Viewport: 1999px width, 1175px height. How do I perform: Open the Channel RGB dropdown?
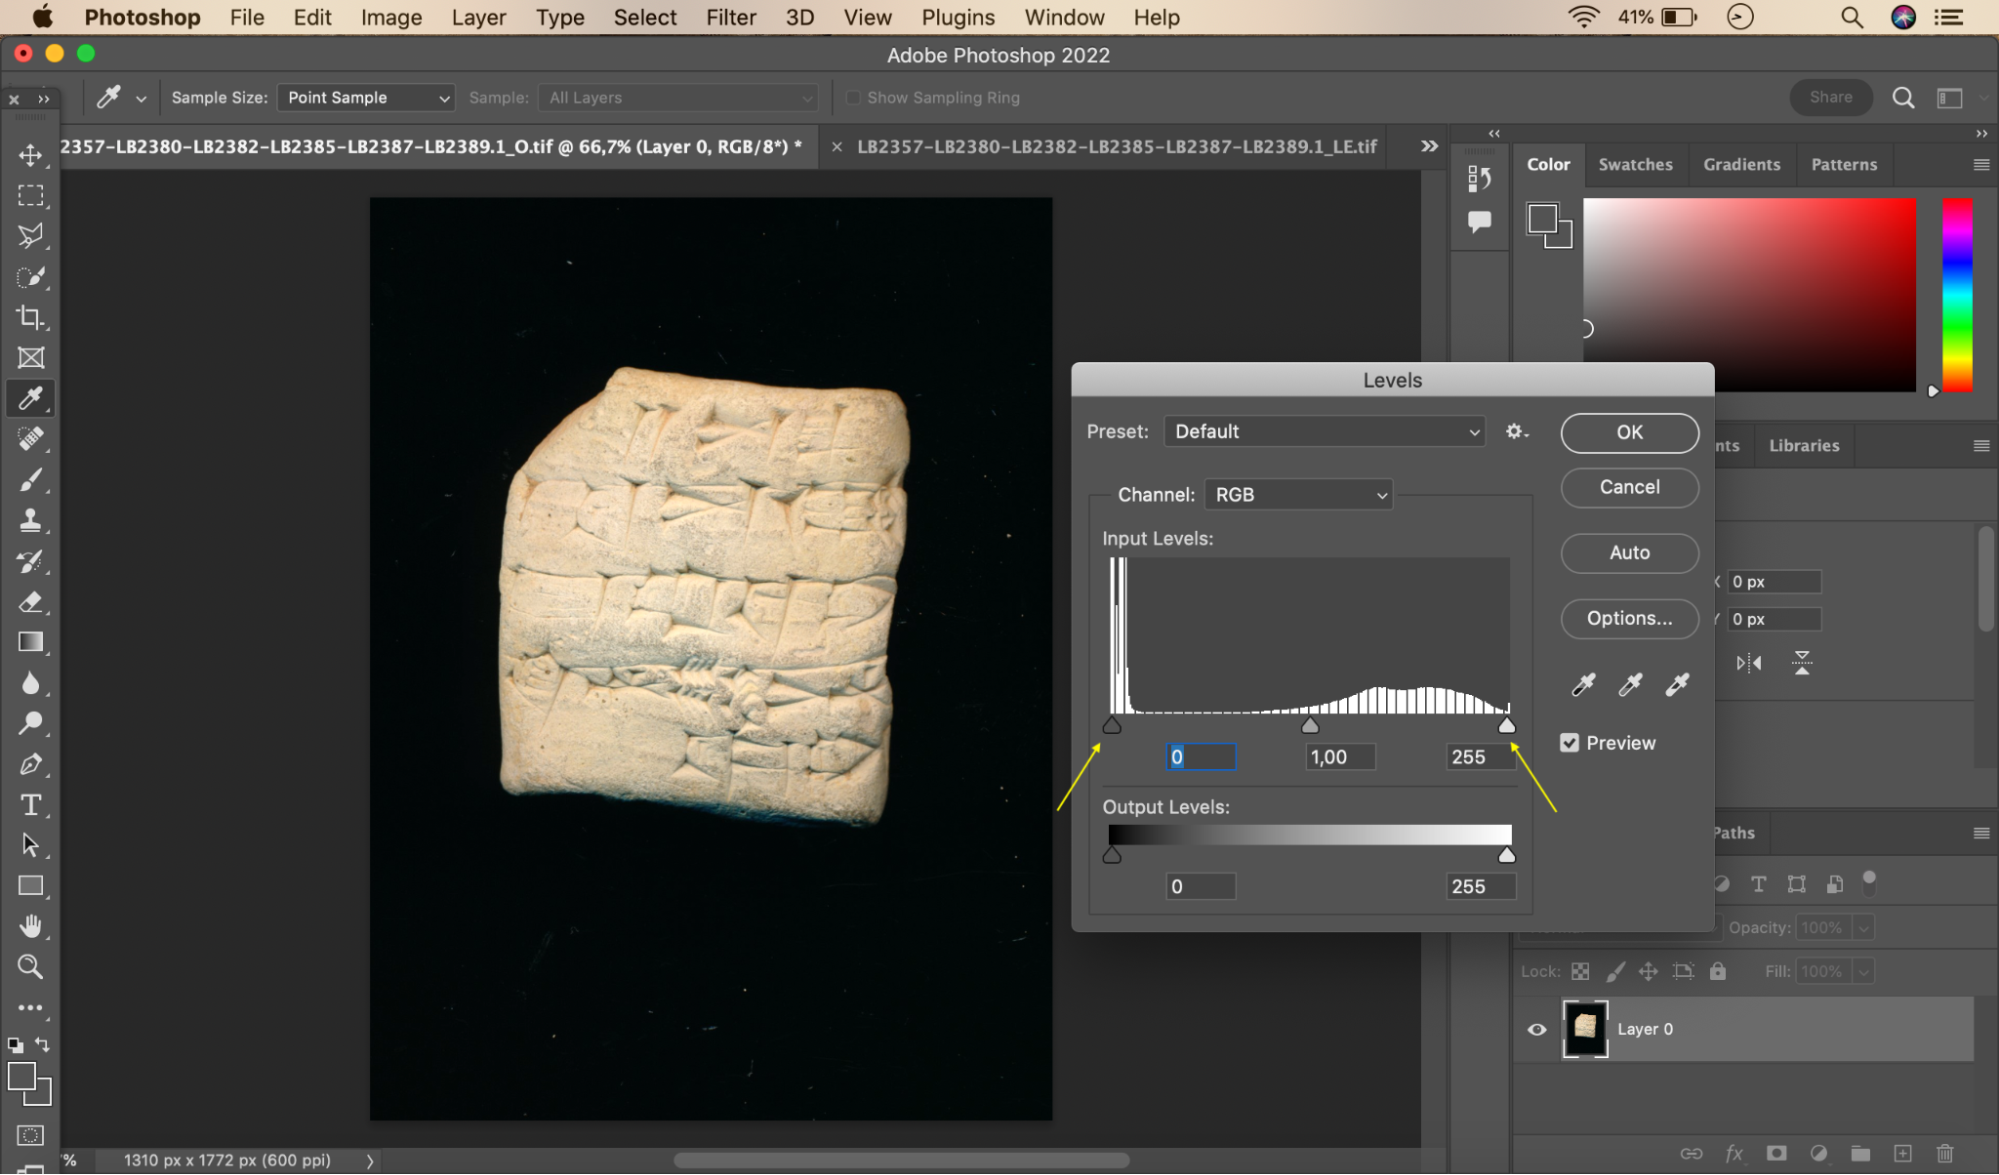coord(1298,495)
